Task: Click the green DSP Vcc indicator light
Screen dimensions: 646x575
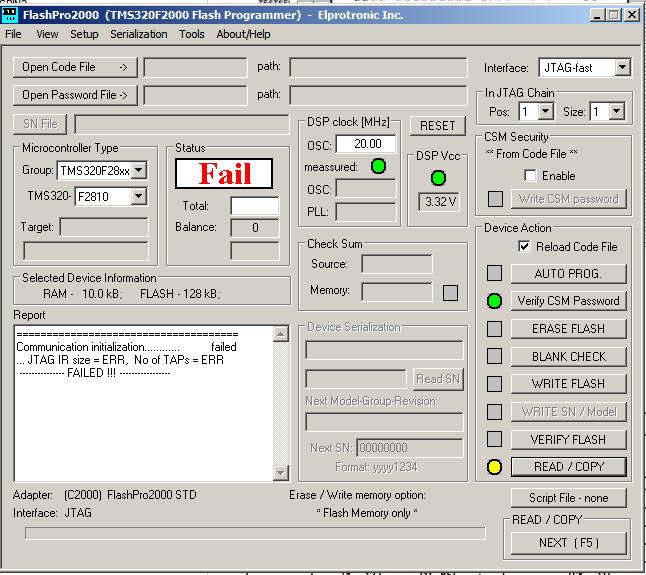Action: click(x=438, y=178)
